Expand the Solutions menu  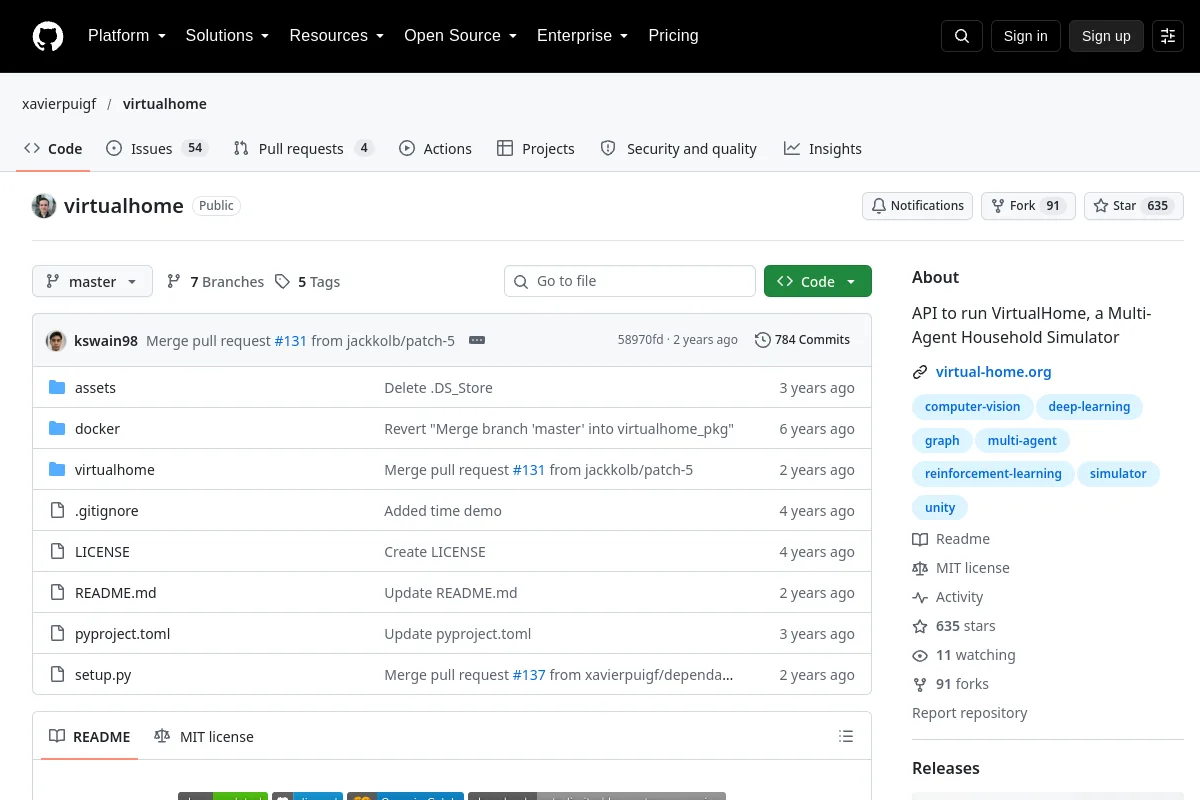pyautogui.click(x=227, y=36)
